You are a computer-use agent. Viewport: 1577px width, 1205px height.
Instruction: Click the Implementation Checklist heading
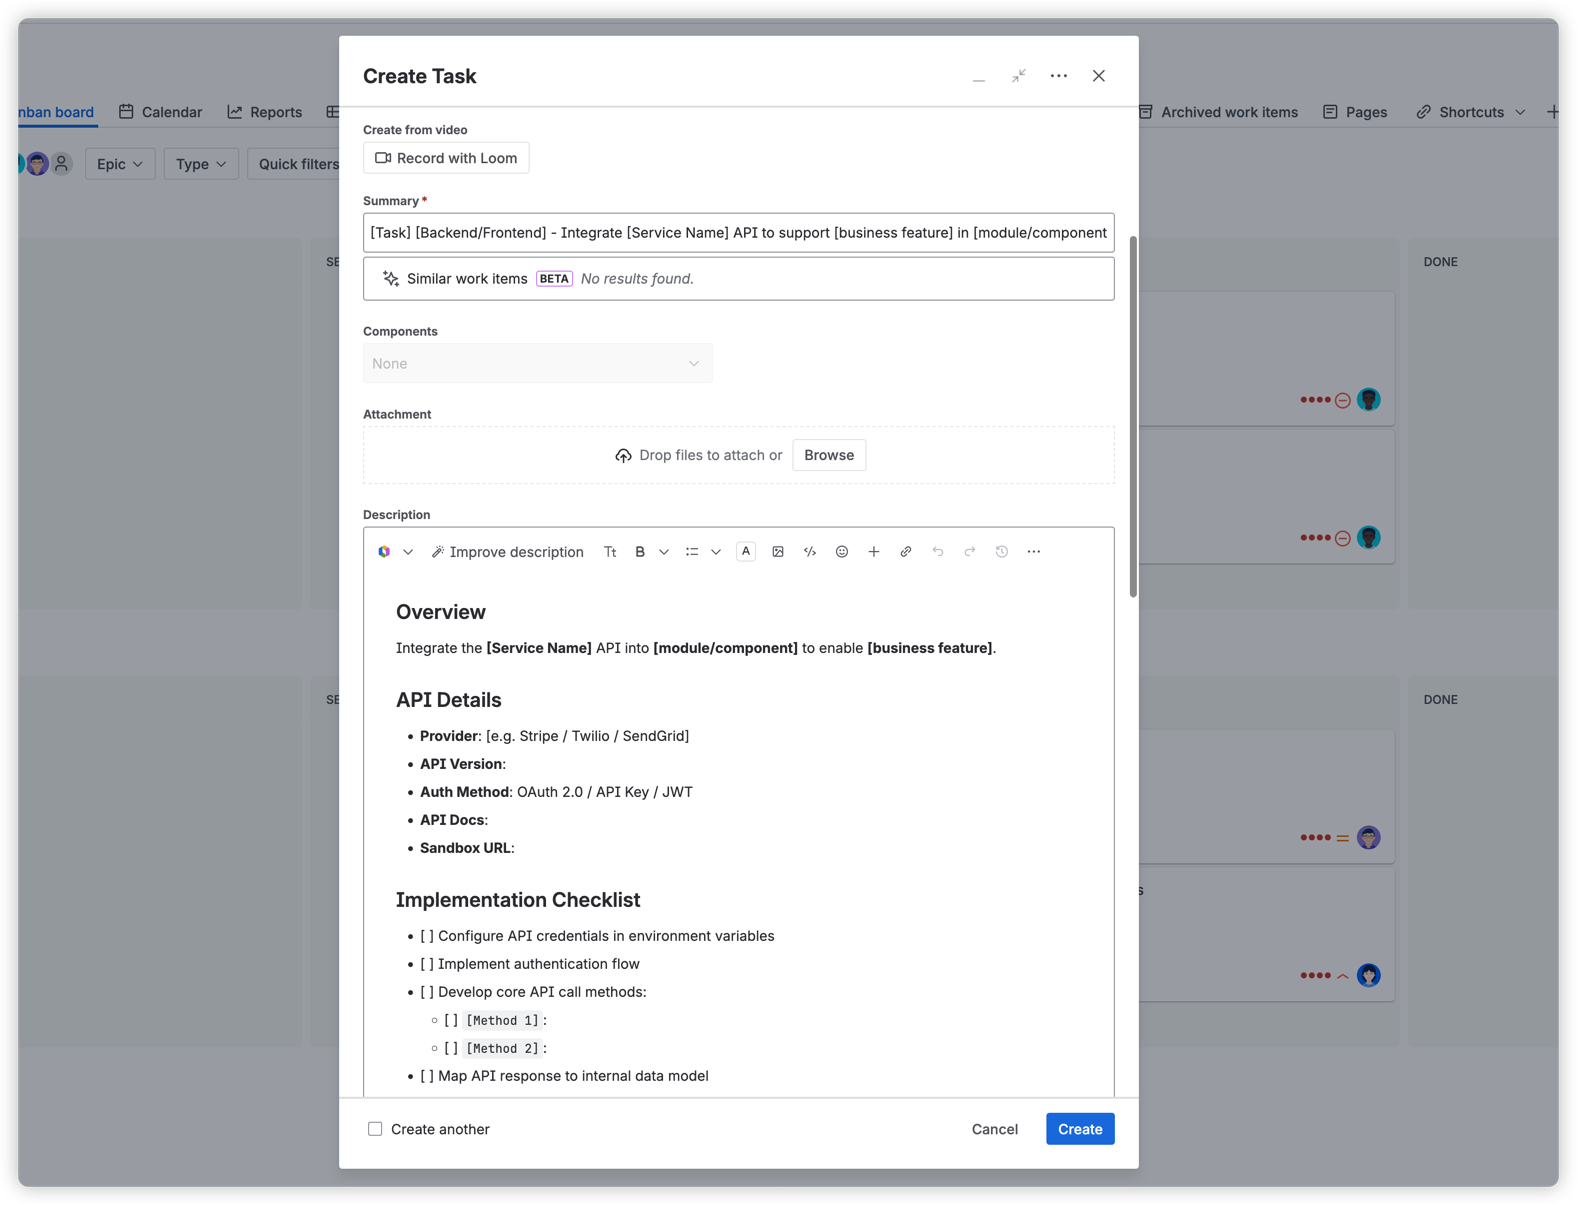518,900
